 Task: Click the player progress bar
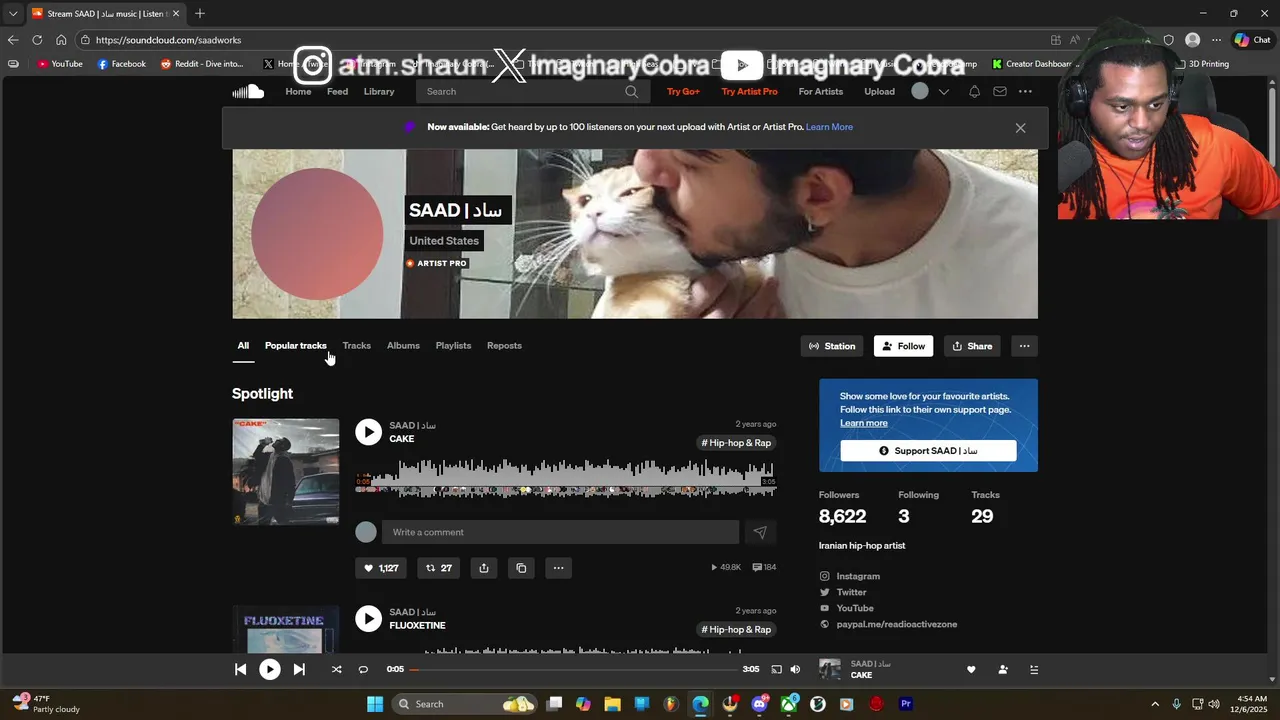[575, 670]
